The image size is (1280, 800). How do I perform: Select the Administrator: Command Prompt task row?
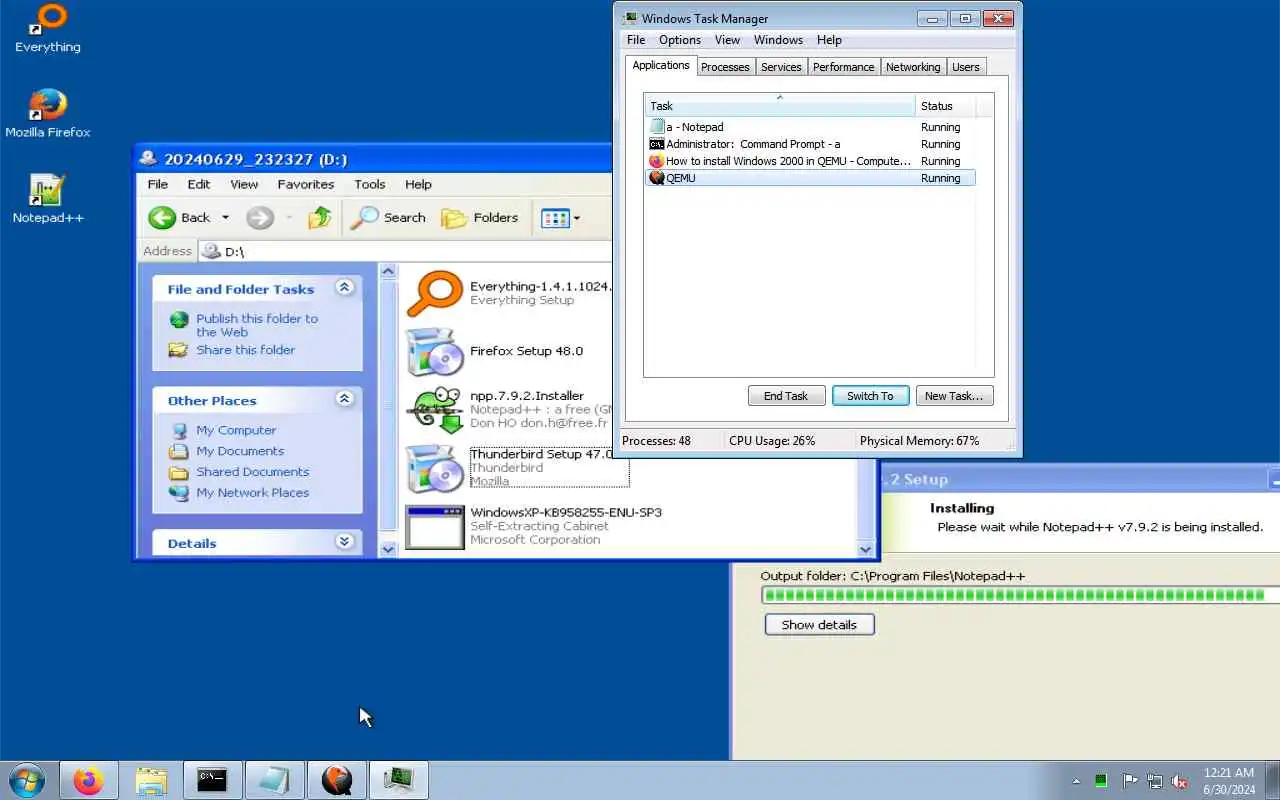[810, 144]
